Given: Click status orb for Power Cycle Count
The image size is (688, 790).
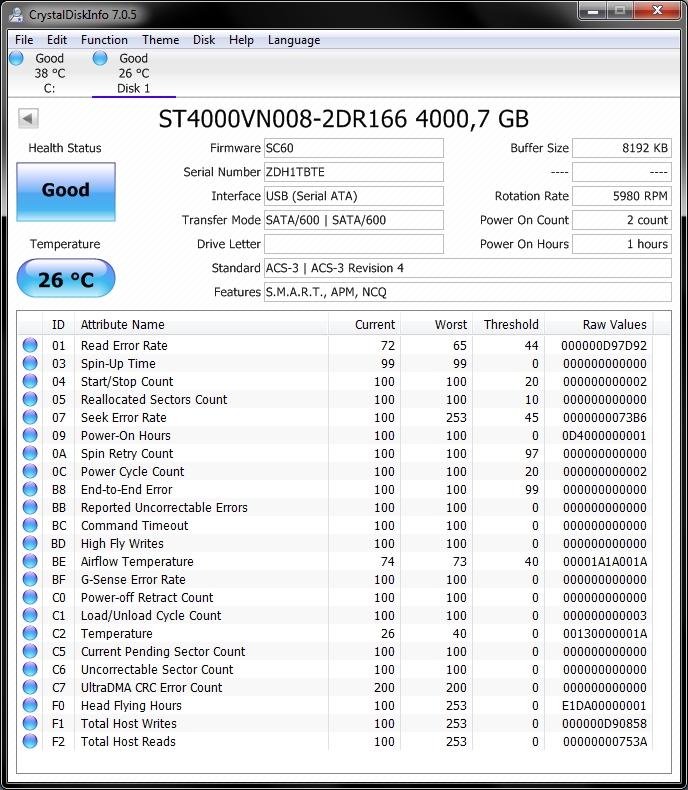Looking at the screenshot, I should tap(30, 471).
